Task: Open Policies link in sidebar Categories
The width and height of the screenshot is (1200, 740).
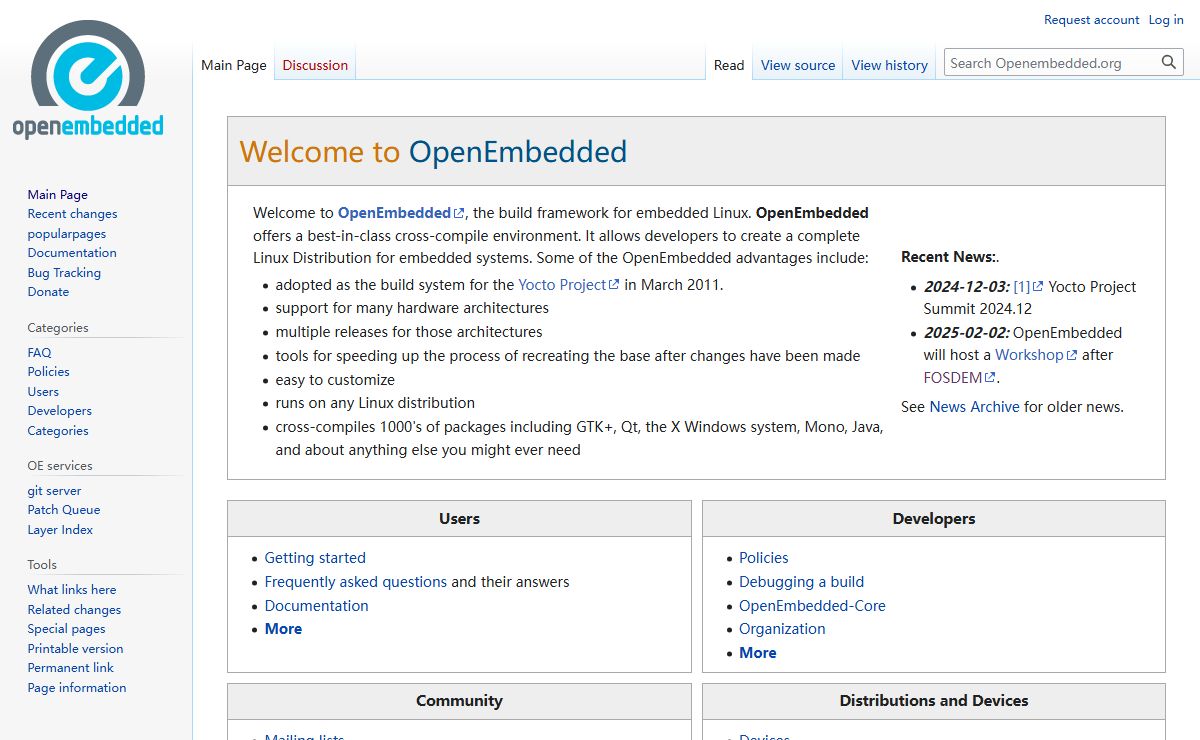Action: point(49,372)
